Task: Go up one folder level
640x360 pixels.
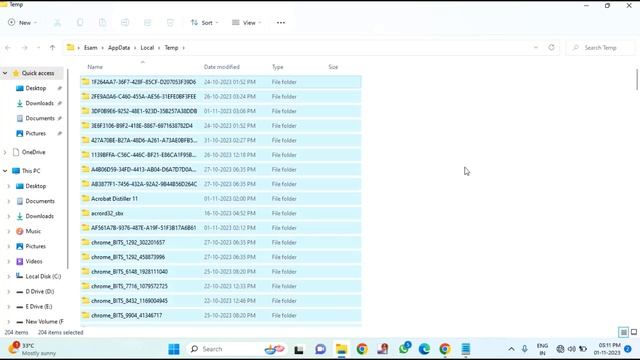Action: click(x=52, y=48)
